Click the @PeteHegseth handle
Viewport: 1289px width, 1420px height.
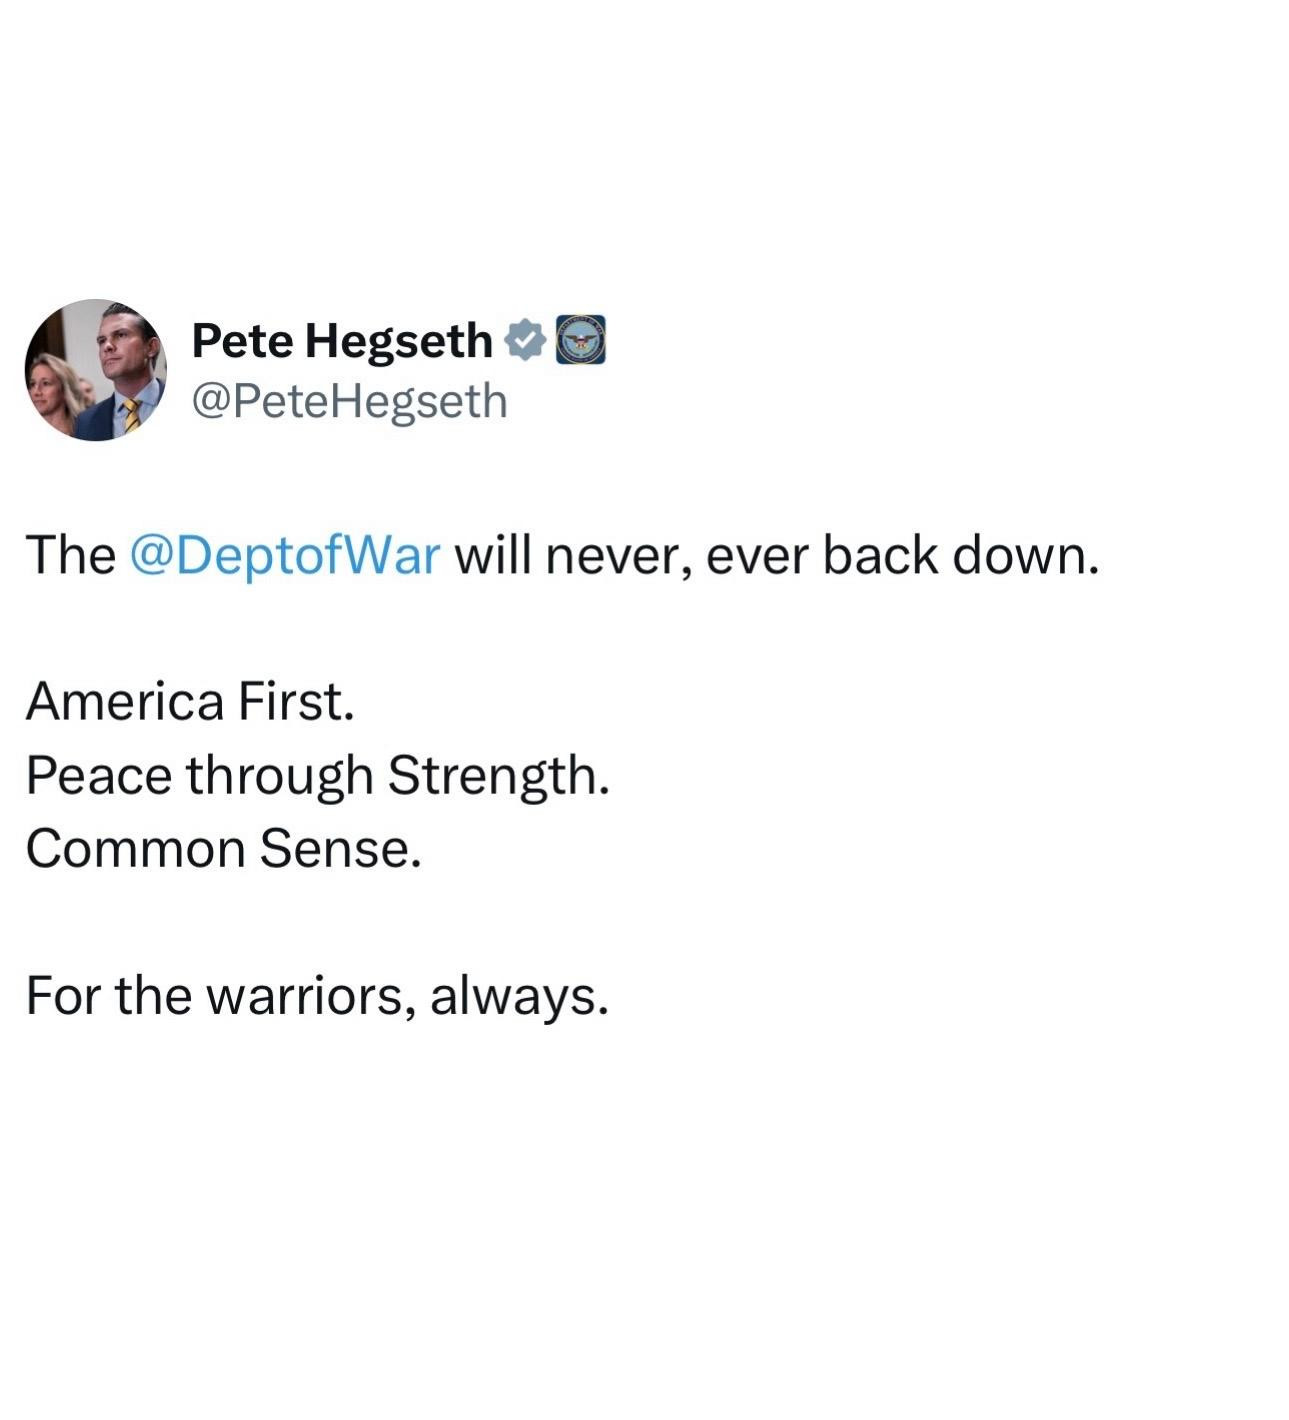(349, 402)
